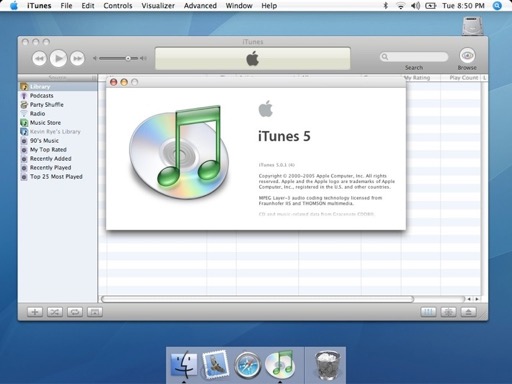Open Podcasts in the source list

[58, 96]
